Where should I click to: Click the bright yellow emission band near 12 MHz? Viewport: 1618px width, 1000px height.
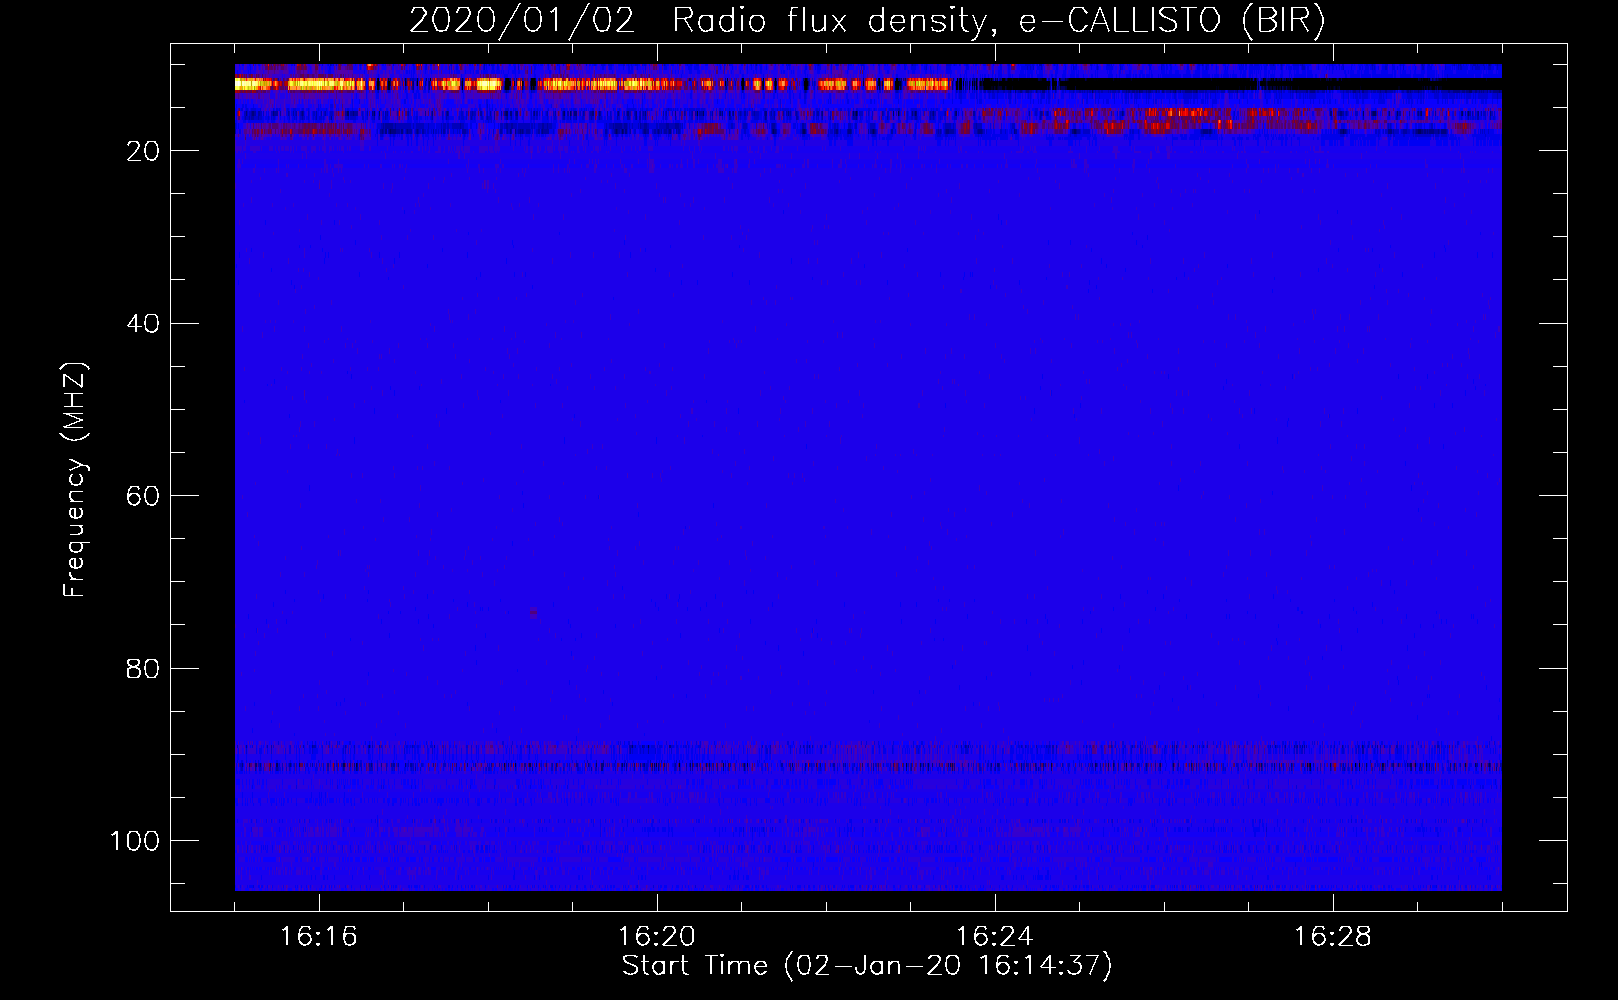pyautogui.click(x=592, y=85)
